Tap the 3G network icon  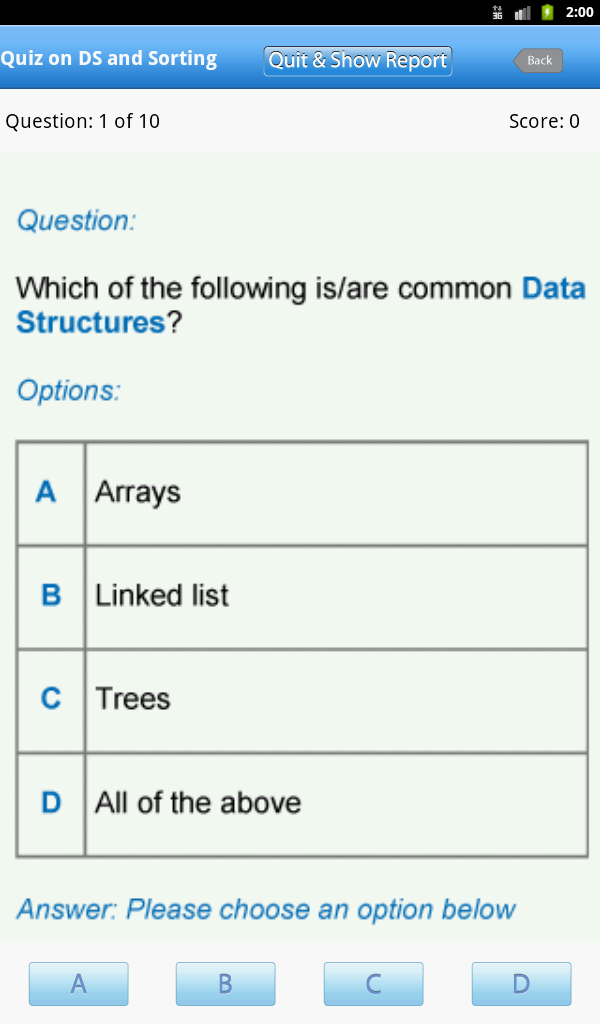tap(497, 12)
